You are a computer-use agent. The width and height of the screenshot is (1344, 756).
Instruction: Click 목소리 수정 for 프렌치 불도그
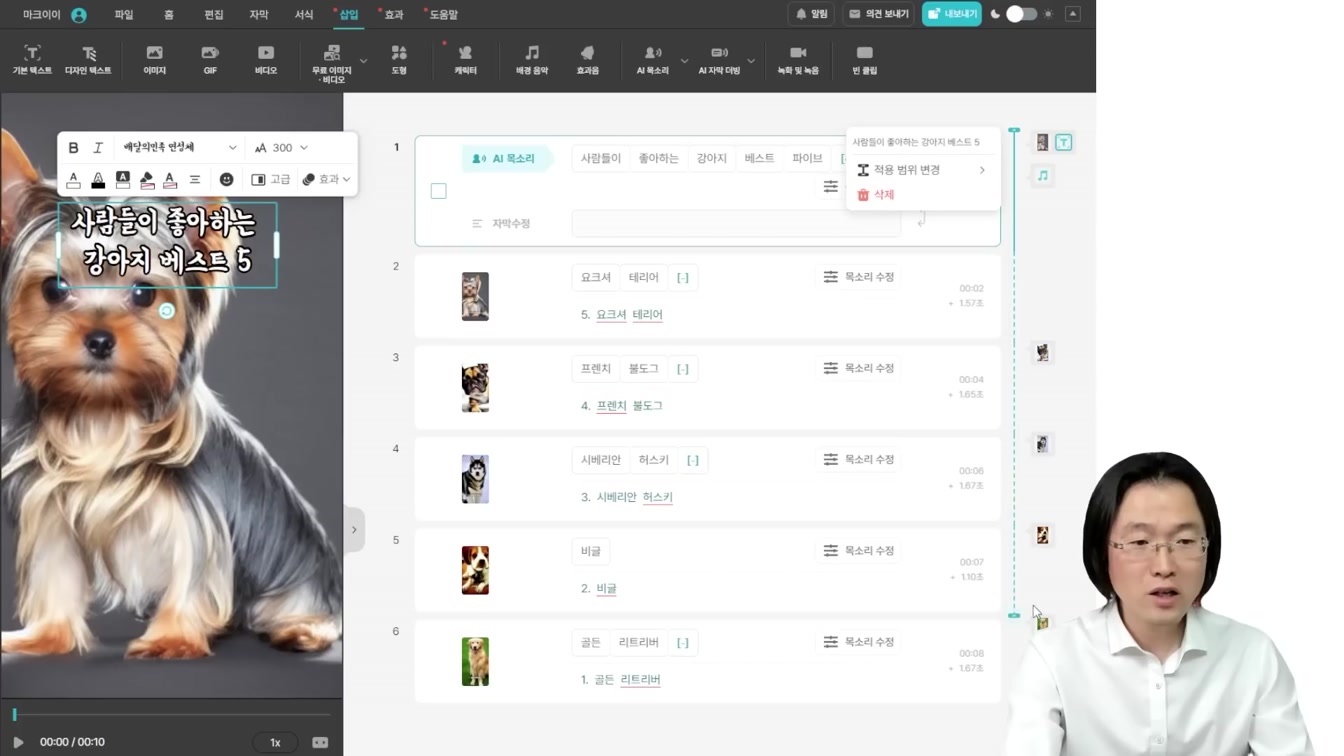click(859, 368)
